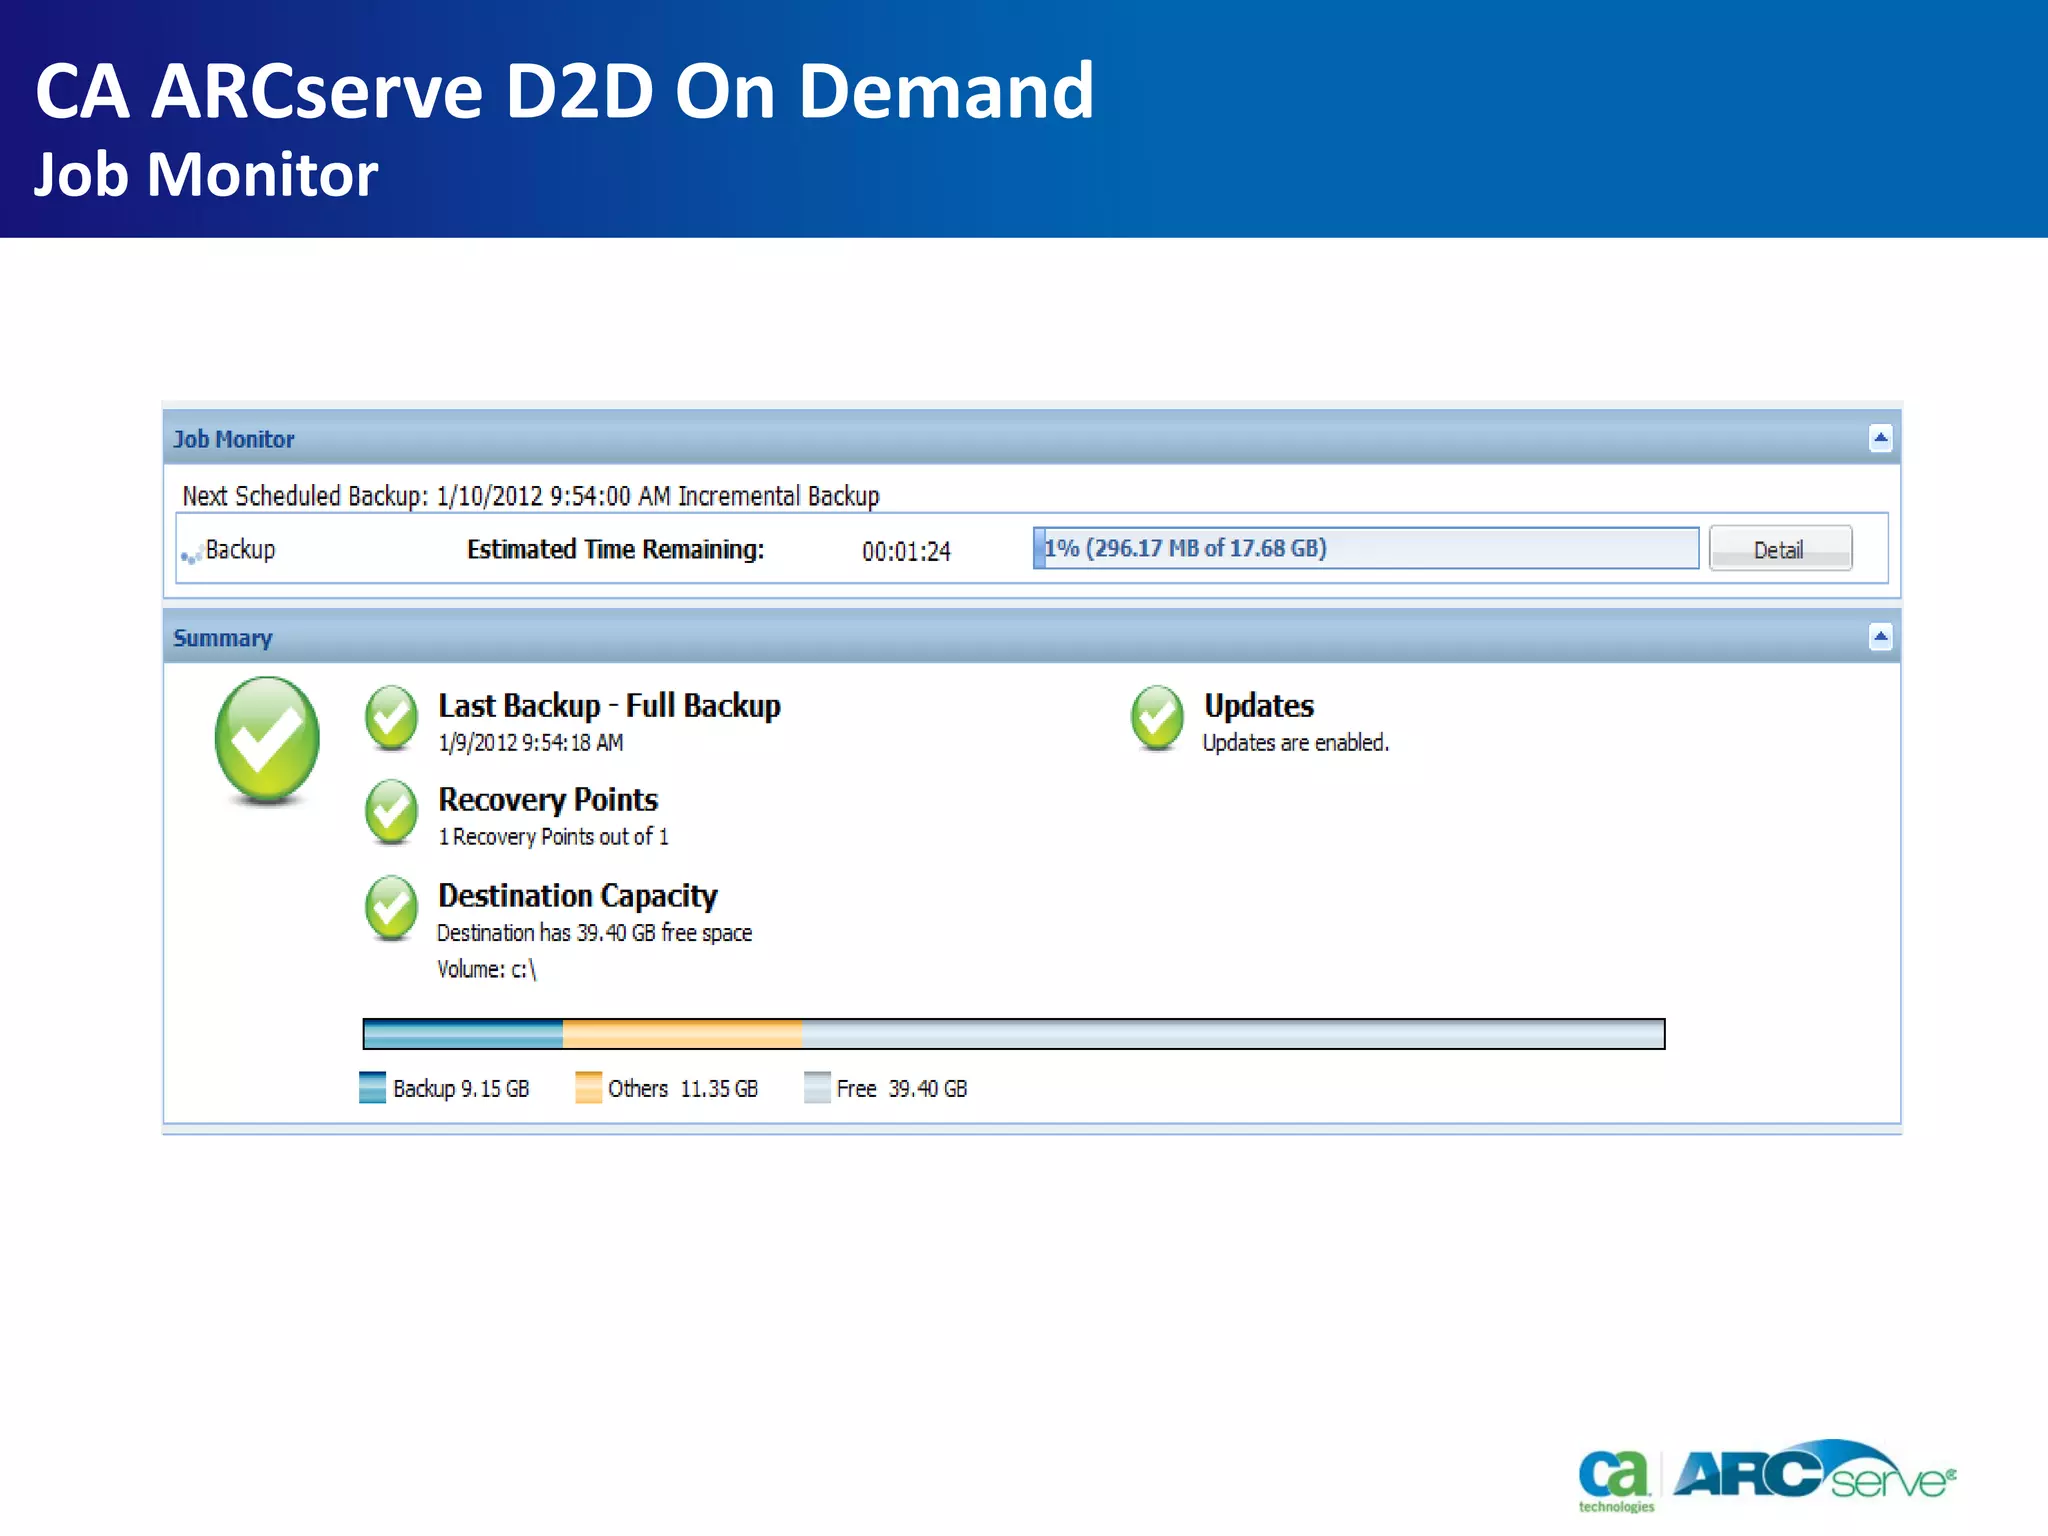Click the orange Others legend swatch
This screenshot has width=2048, height=1536.
pyautogui.click(x=588, y=1088)
